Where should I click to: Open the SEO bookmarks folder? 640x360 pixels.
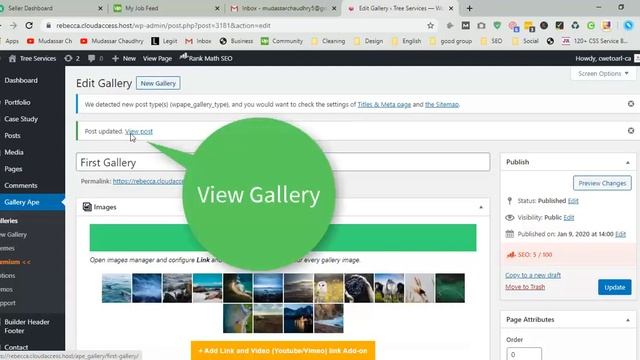point(491,41)
